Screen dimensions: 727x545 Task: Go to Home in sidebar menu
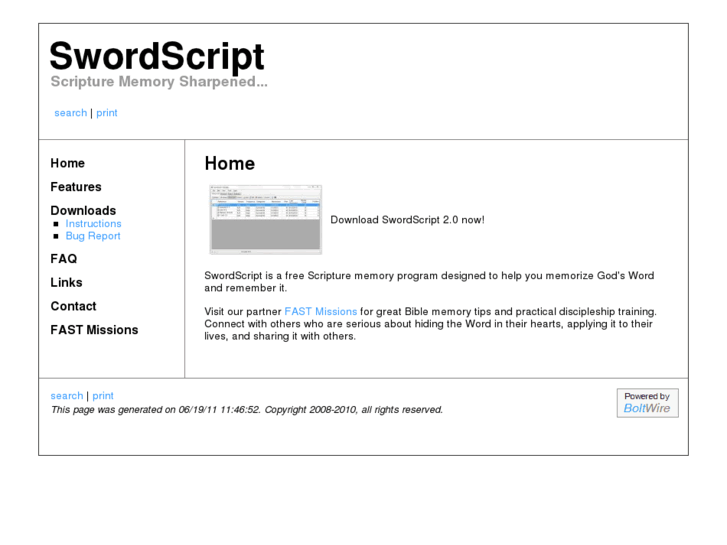[68, 163]
